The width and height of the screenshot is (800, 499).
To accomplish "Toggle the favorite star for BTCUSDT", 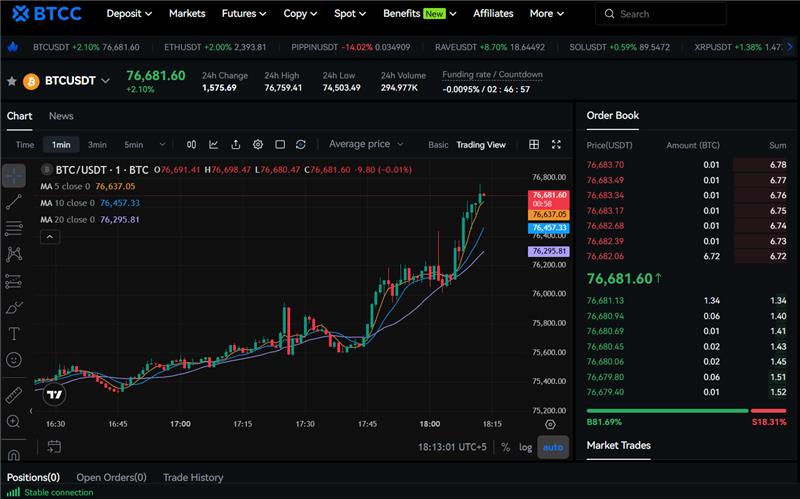I will pos(11,81).
